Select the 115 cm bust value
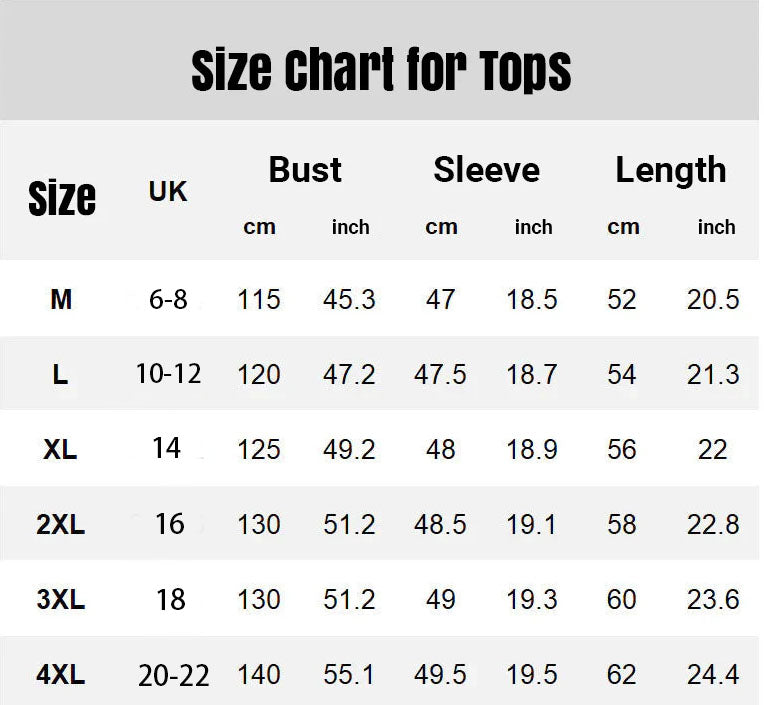This screenshot has width=764, height=705. coord(259,299)
